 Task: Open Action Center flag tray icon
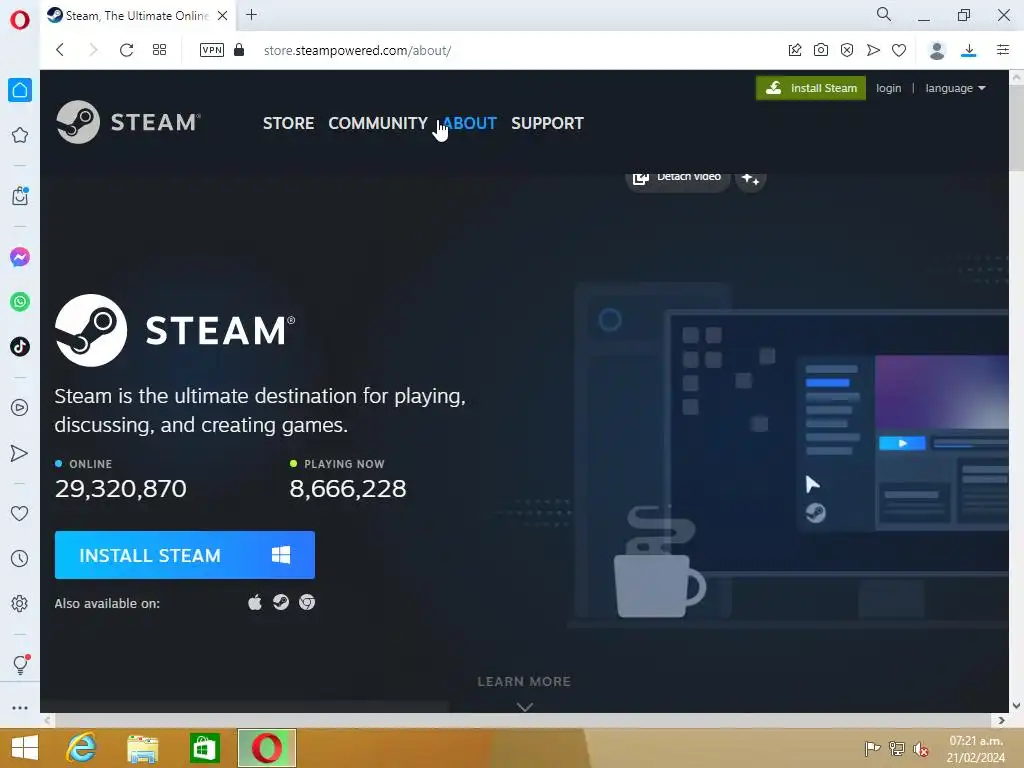[872, 748]
